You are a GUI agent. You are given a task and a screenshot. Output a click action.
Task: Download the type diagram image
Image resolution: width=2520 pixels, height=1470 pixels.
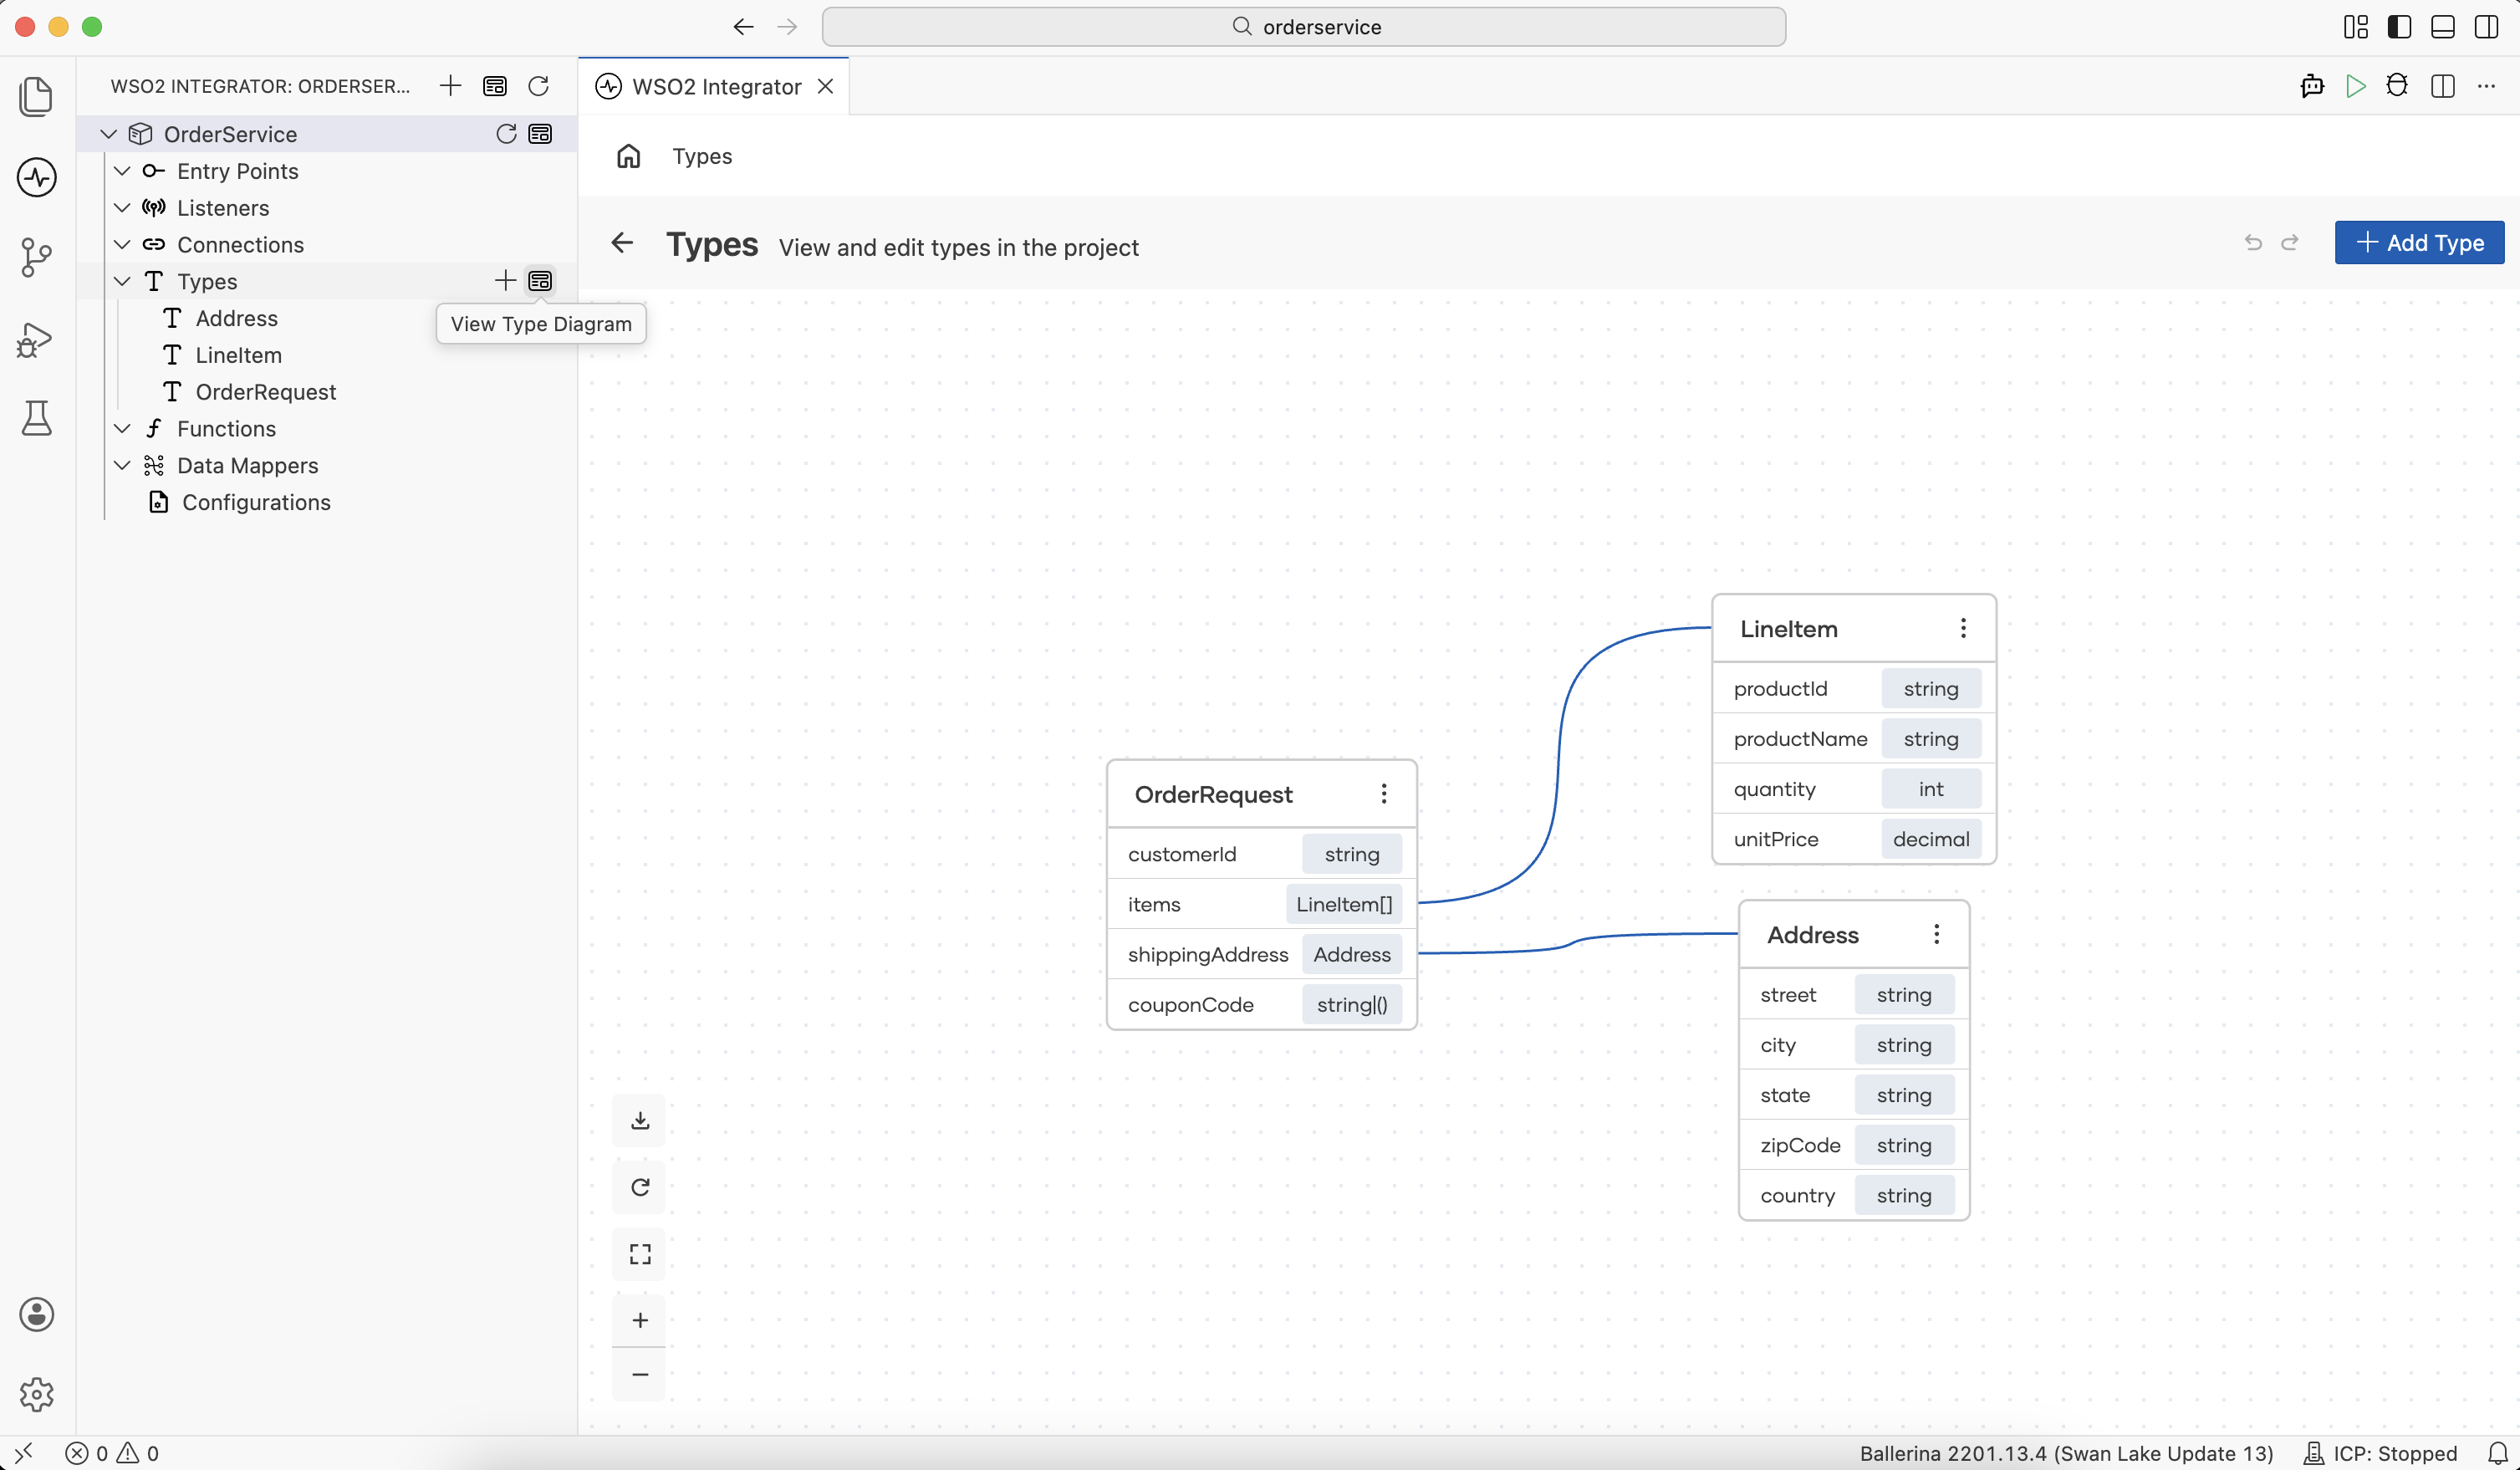tap(640, 1120)
